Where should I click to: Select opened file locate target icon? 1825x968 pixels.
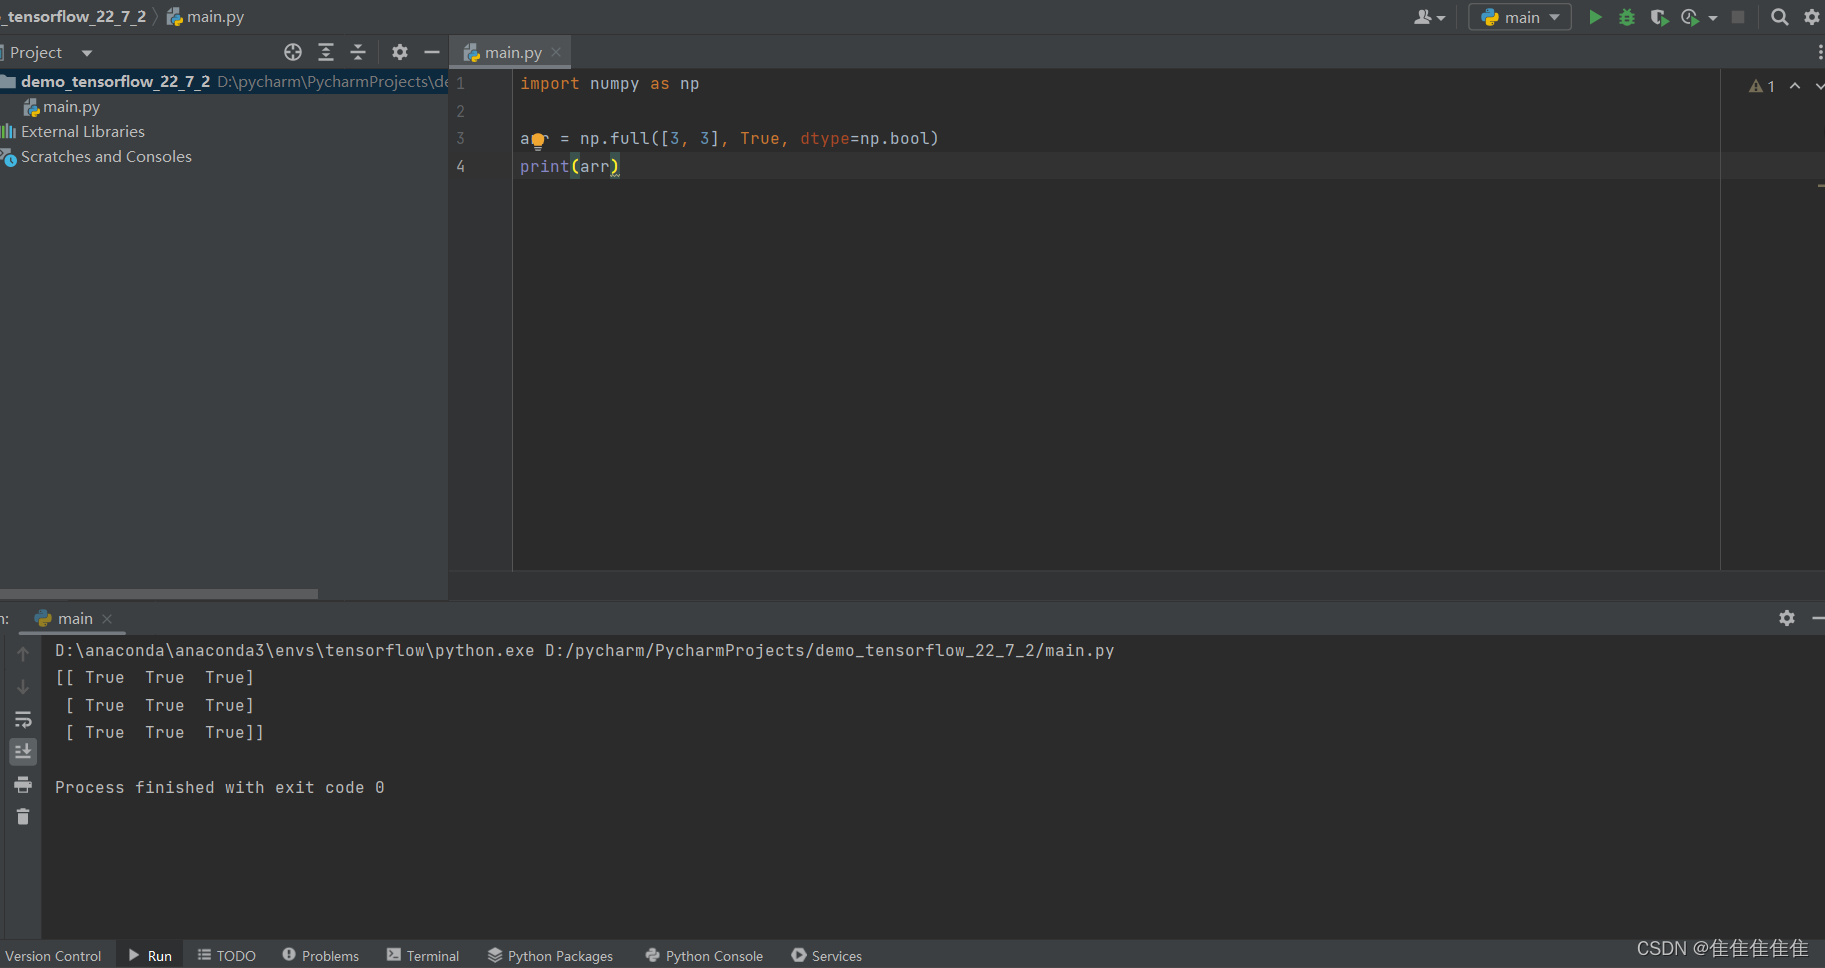[293, 52]
